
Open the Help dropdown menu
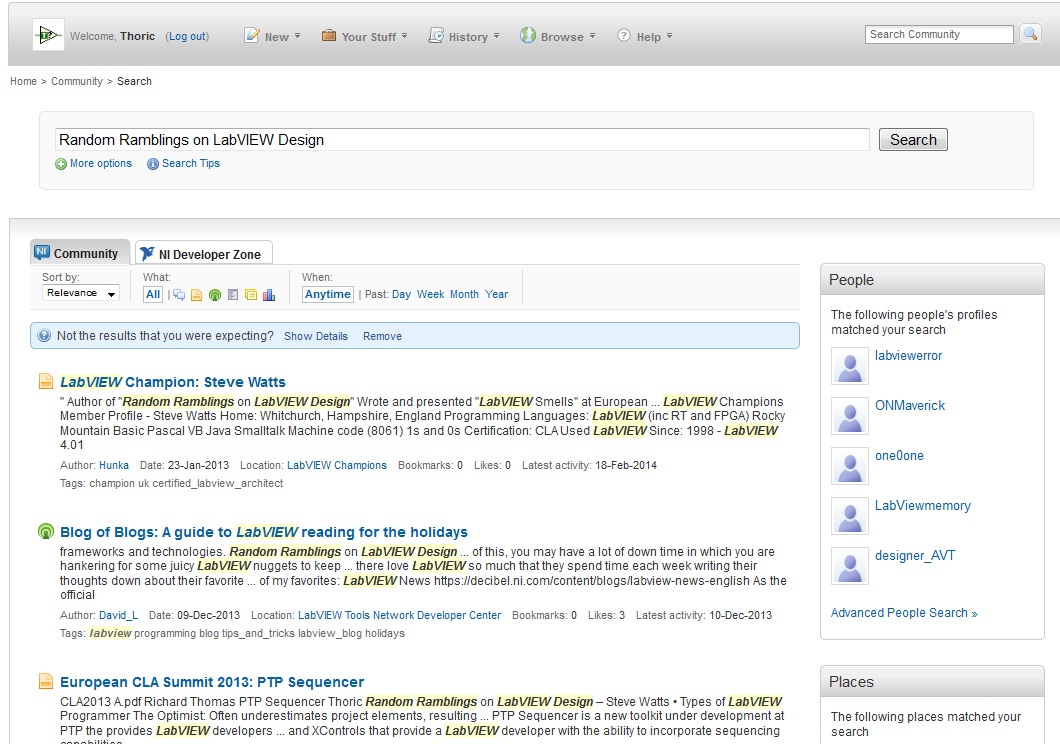tap(645, 36)
